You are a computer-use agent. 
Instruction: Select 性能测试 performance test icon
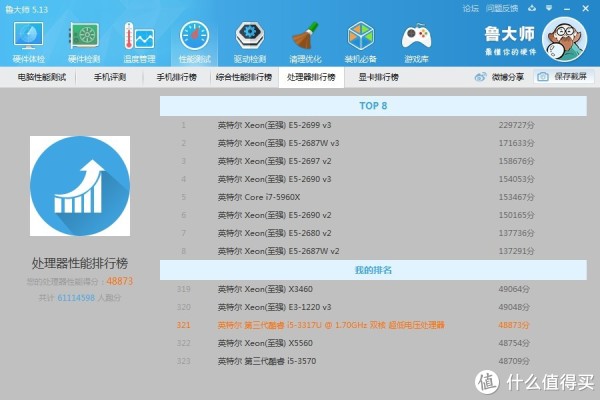click(x=194, y=42)
